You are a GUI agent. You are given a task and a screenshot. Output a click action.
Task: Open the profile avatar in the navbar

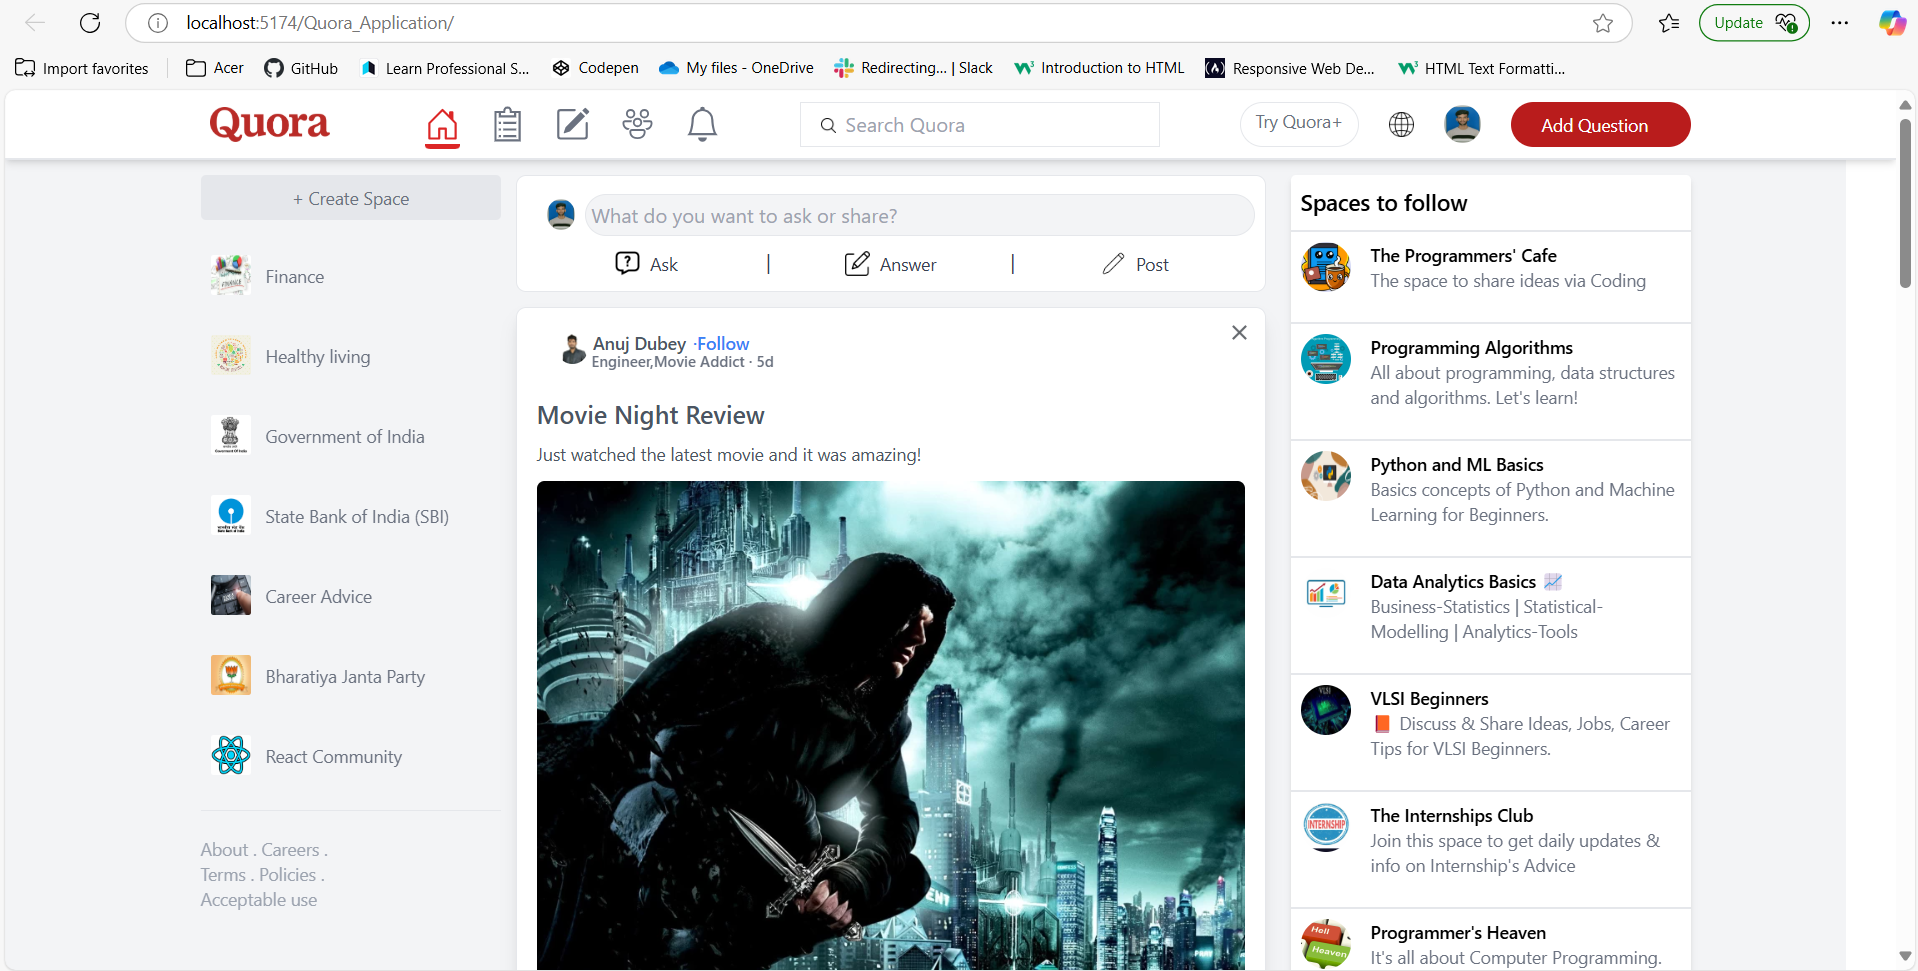1462,124
